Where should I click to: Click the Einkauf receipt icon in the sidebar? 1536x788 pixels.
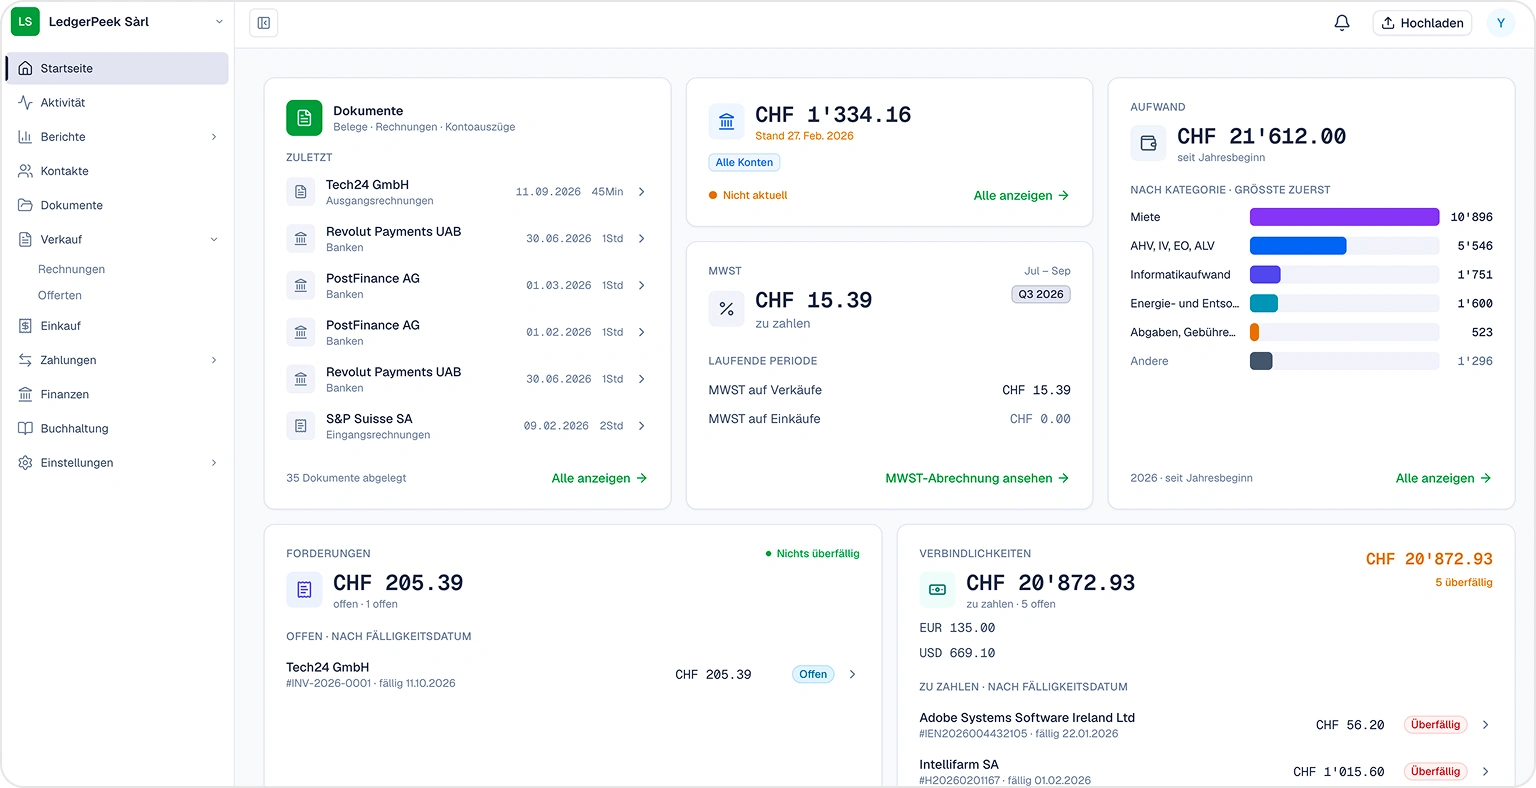25,326
